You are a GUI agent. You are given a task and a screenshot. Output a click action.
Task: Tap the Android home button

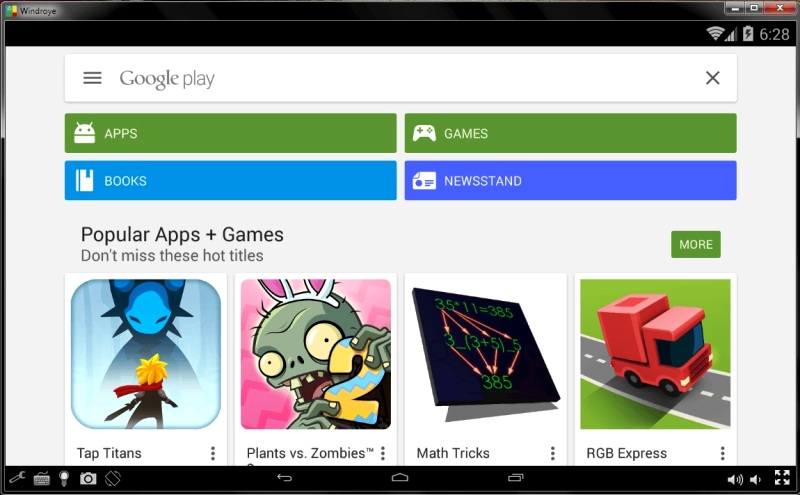pos(399,478)
